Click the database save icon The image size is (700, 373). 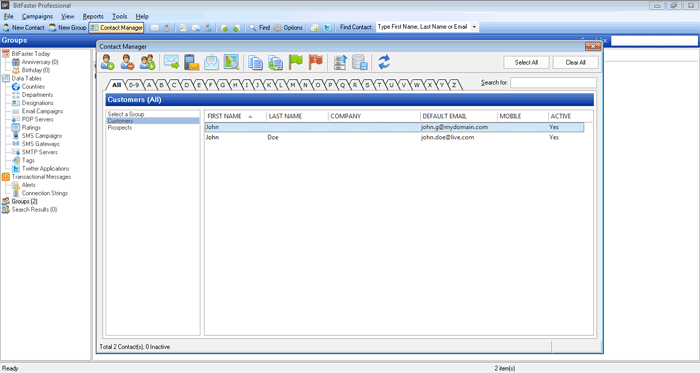click(x=360, y=62)
